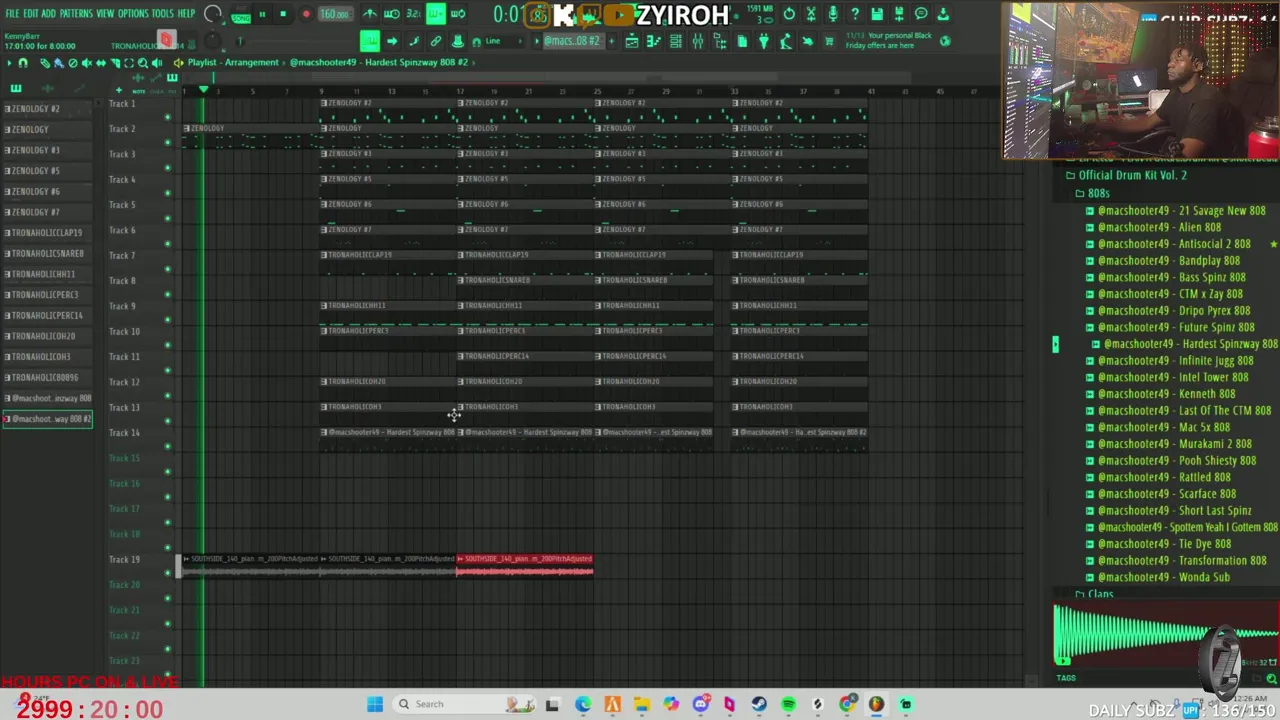Image resolution: width=1280 pixels, height=720 pixels.
Task: Click the taskbar Search box
Action: pyautogui.click(x=463, y=704)
